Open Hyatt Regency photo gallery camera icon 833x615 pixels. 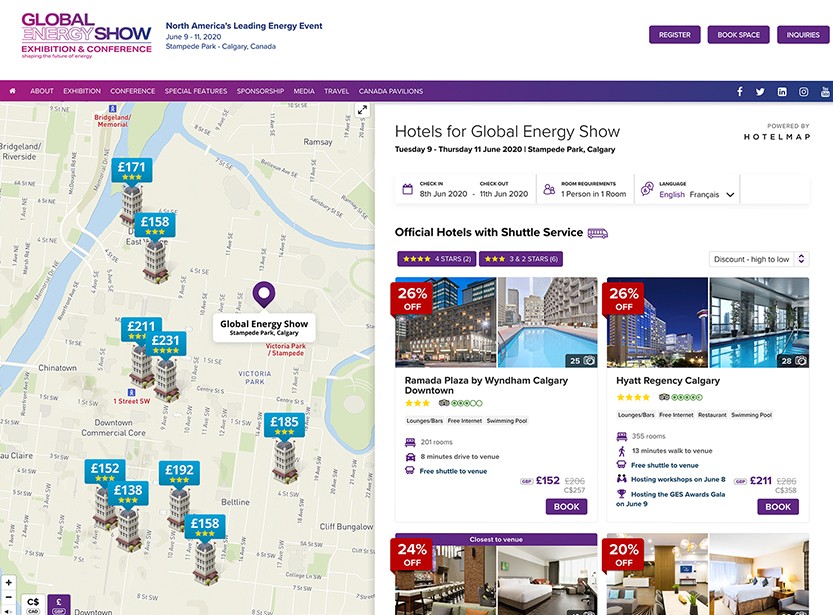click(801, 361)
